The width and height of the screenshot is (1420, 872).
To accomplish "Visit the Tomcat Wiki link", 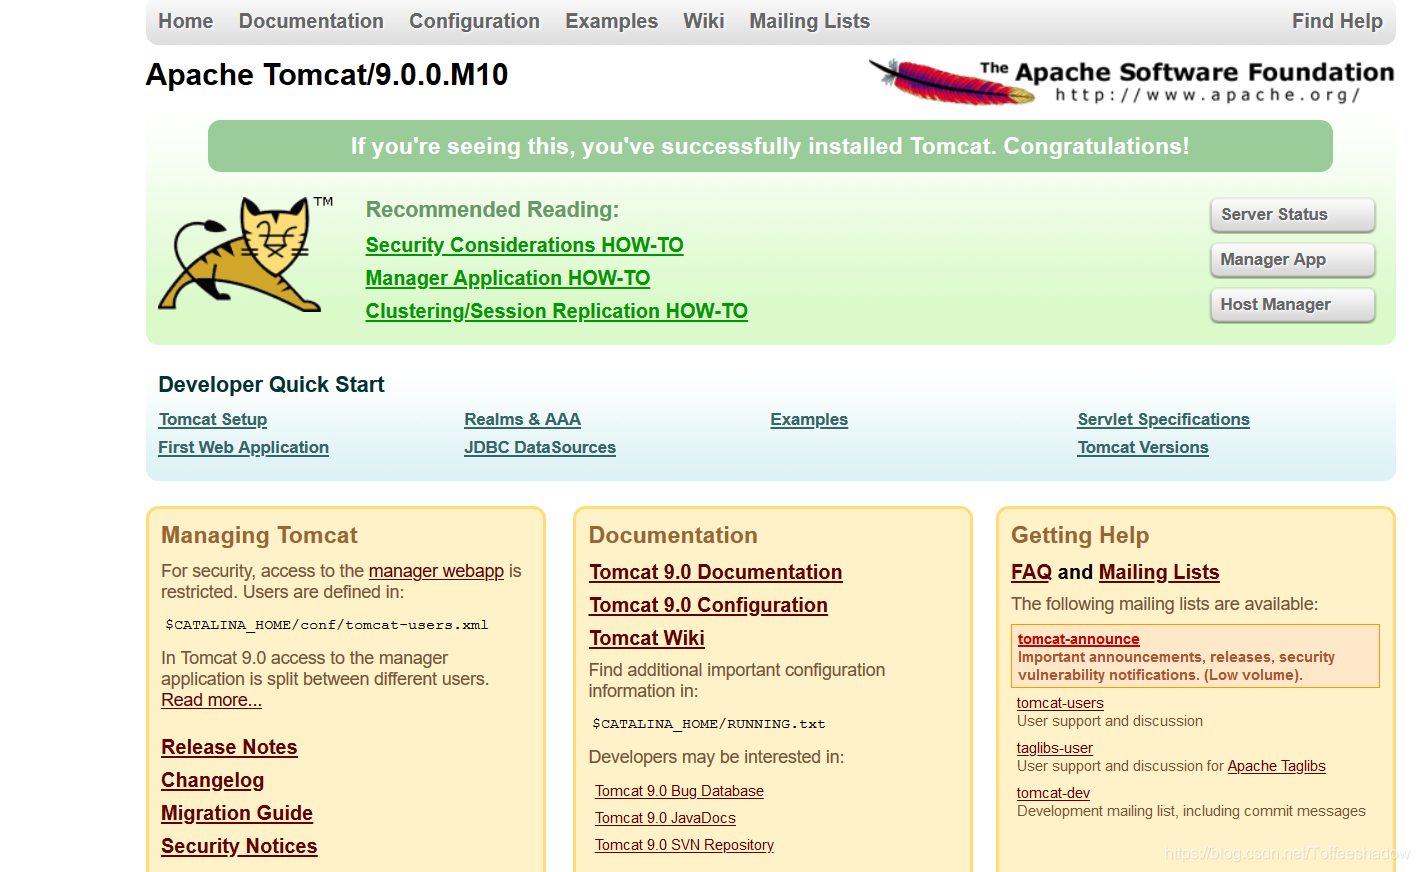I will (646, 638).
